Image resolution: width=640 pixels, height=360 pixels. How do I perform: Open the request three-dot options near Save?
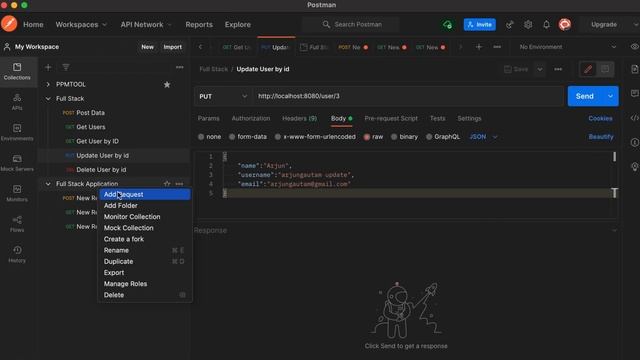click(x=558, y=69)
